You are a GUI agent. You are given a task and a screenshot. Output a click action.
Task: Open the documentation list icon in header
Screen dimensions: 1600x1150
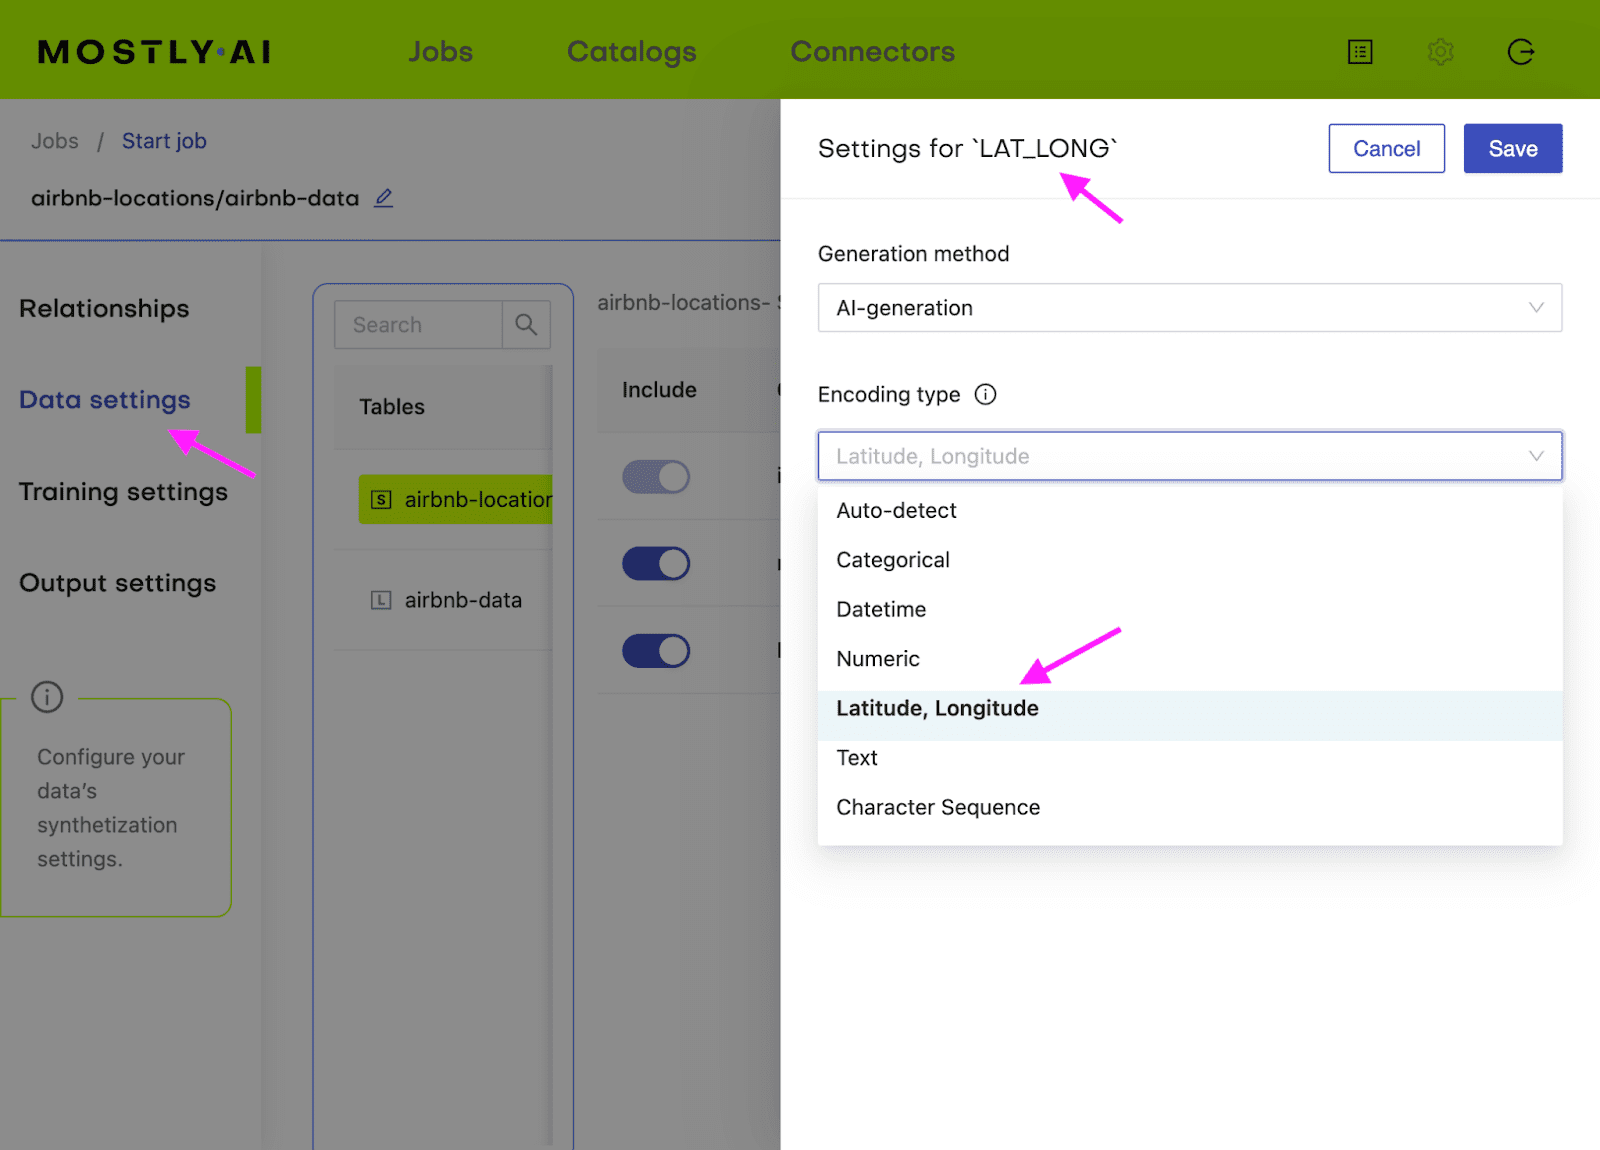[x=1360, y=52]
